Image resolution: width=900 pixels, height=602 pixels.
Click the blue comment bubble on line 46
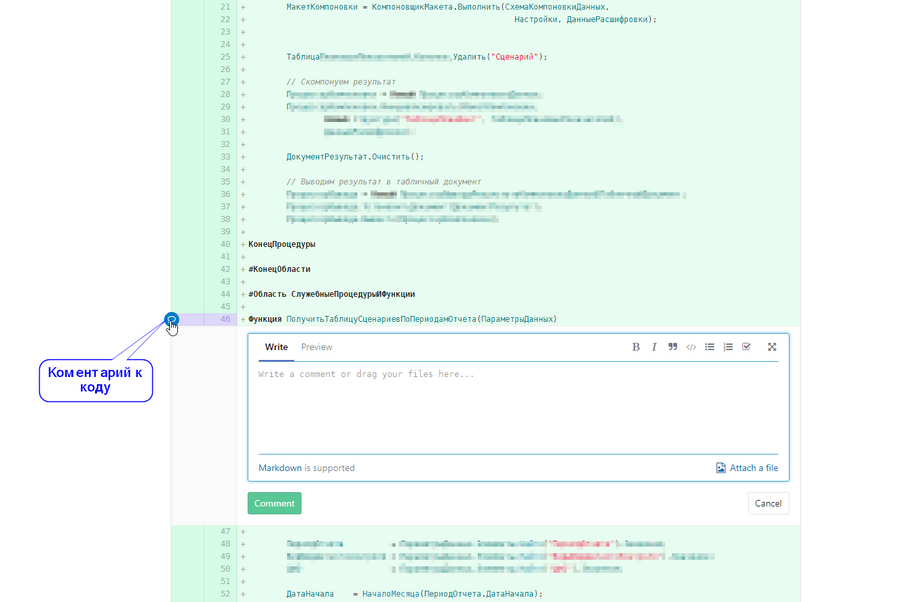171,320
